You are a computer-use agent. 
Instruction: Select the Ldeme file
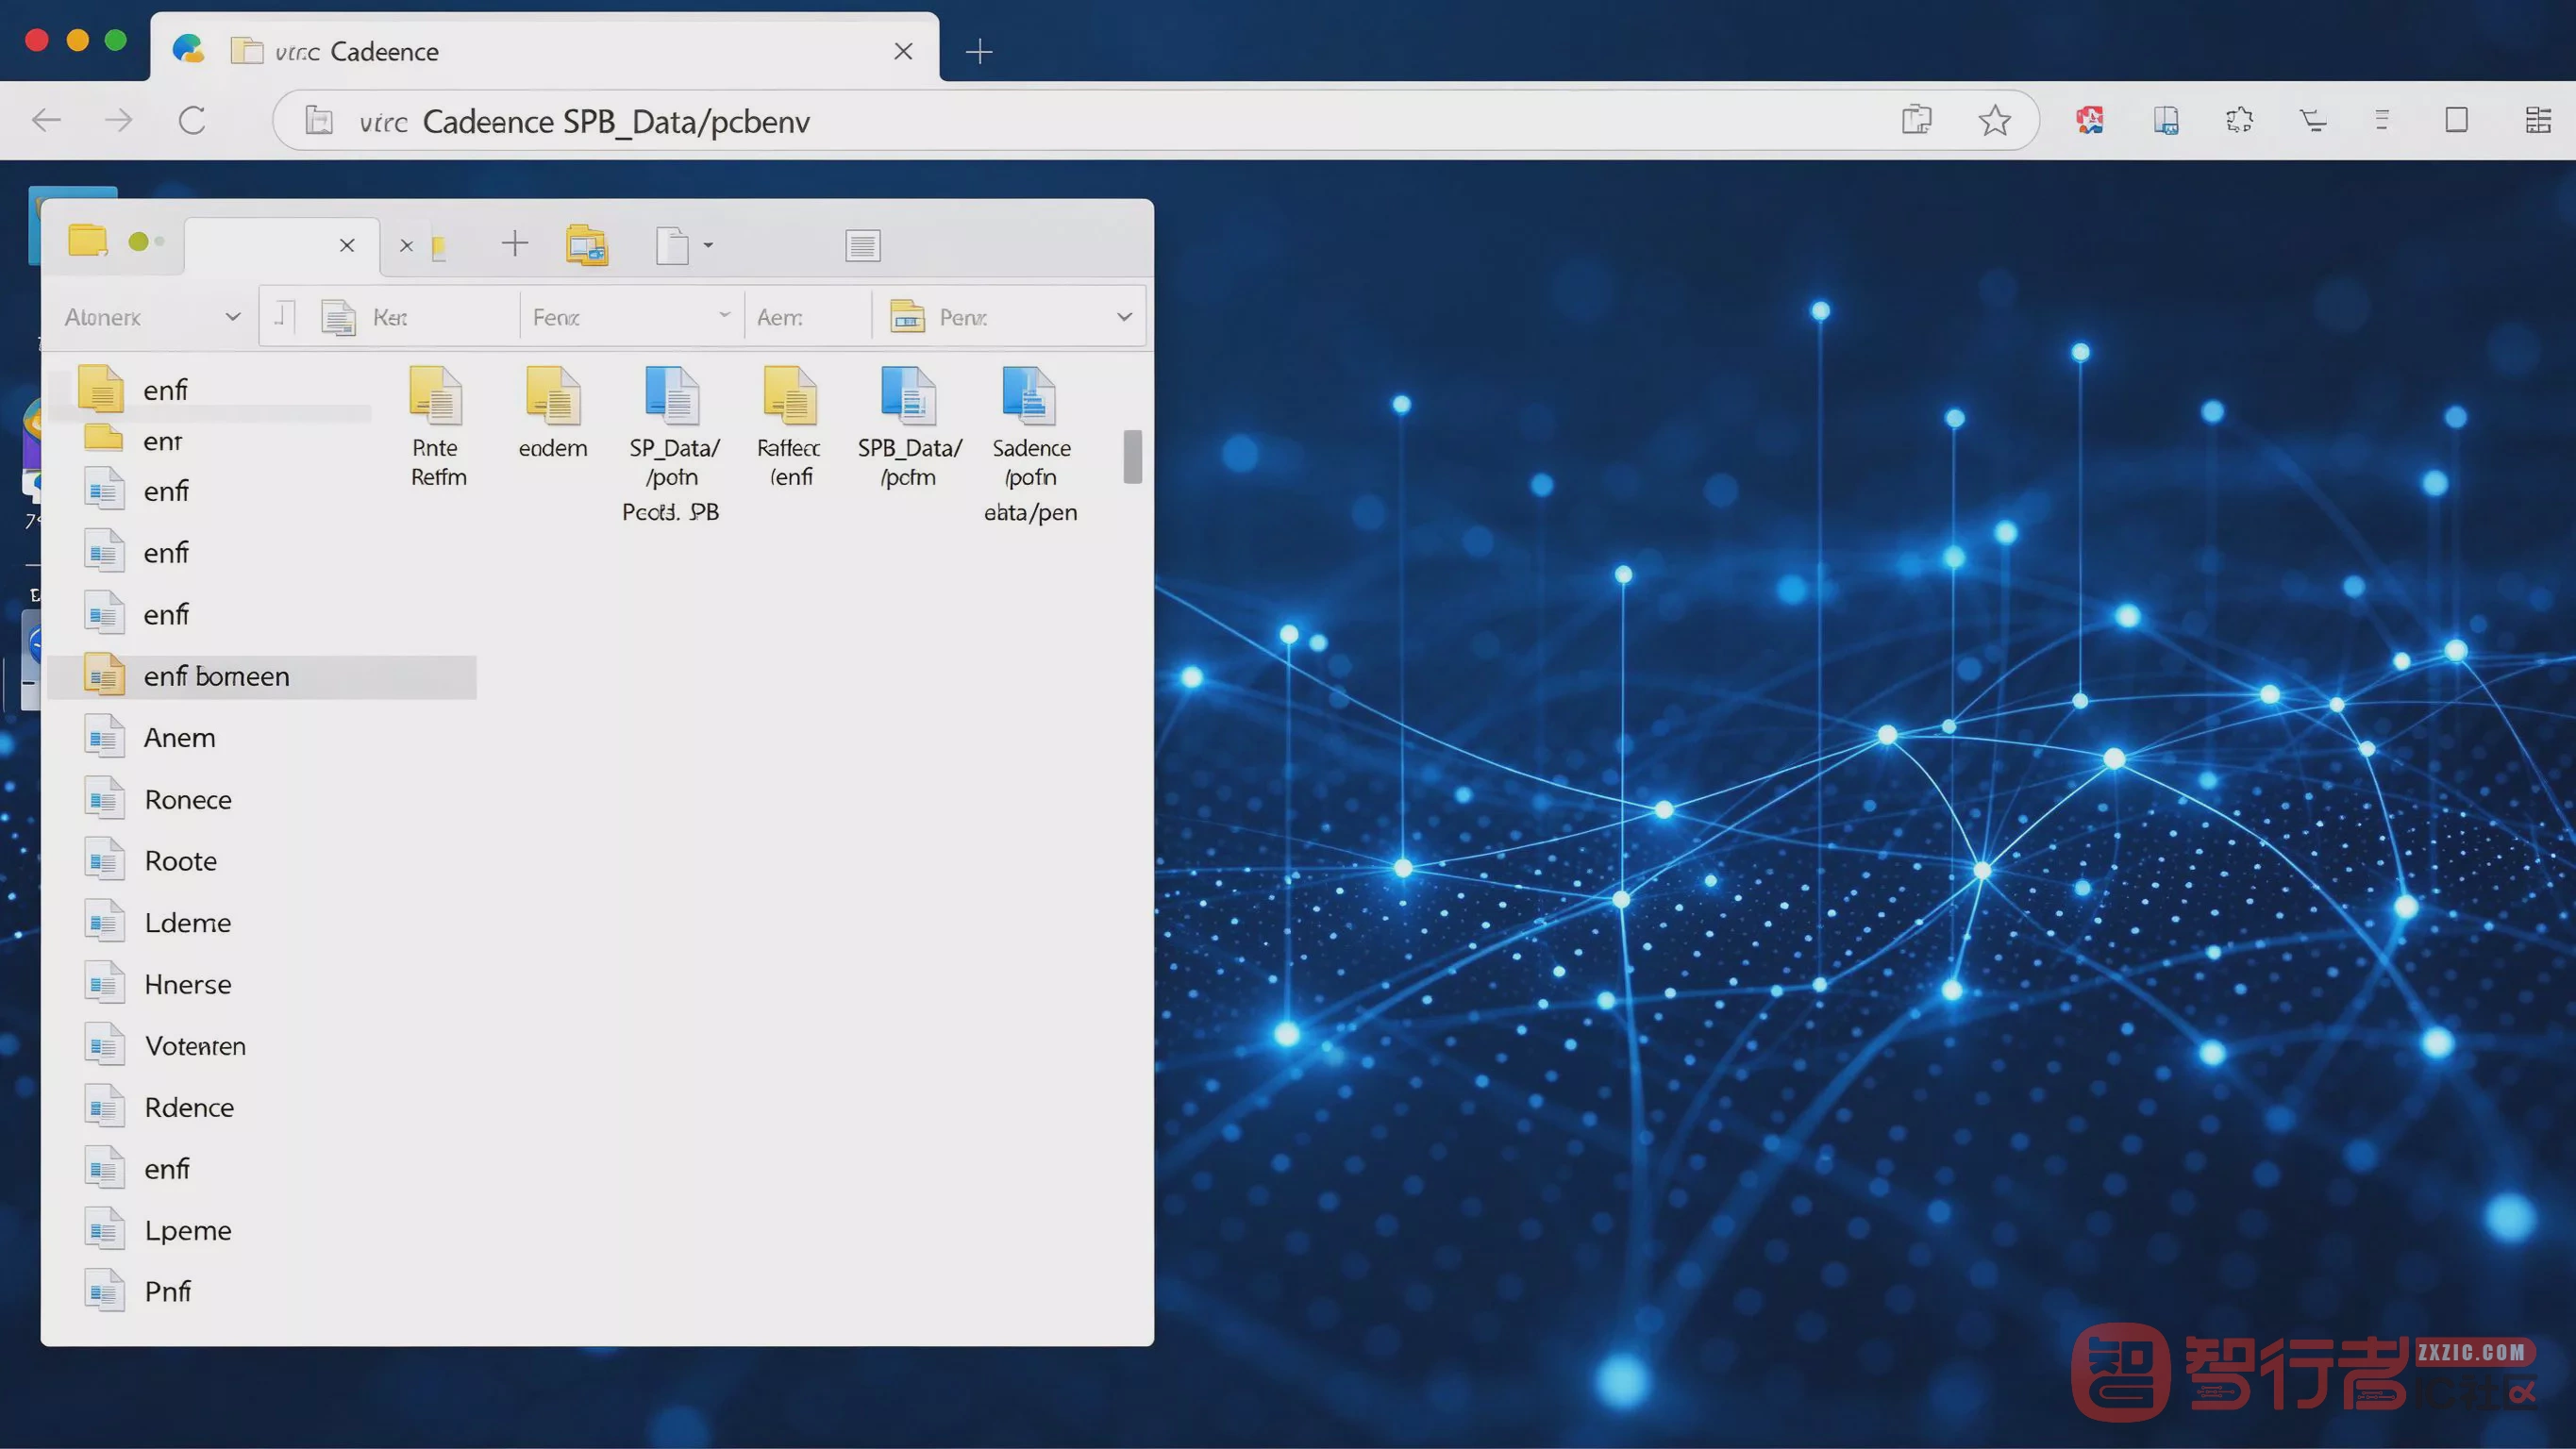tap(158, 923)
